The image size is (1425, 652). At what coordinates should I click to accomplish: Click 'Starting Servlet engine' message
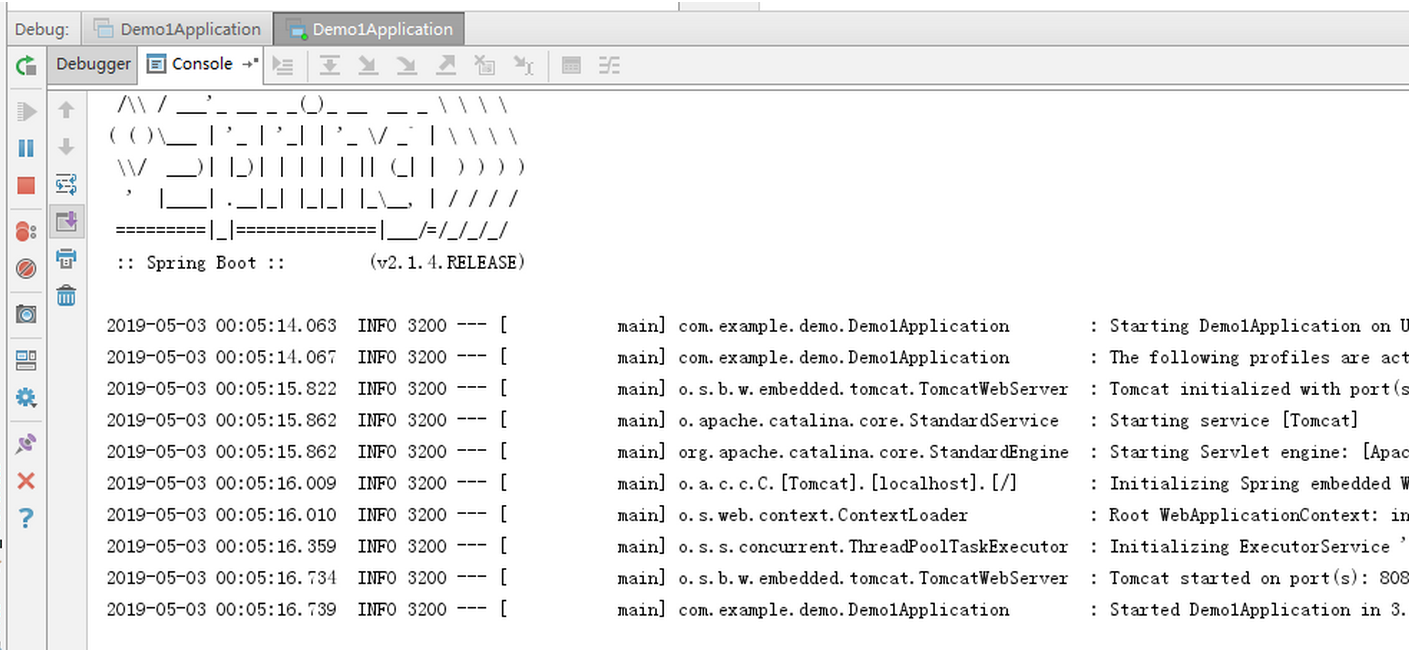coord(1230,452)
